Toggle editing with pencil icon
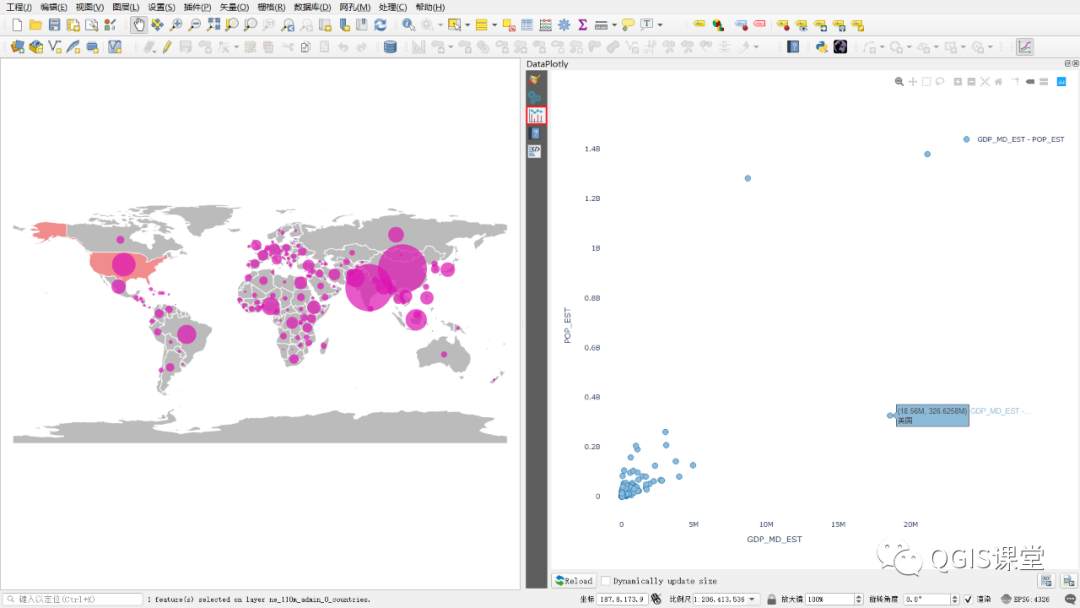This screenshot has height=608, width=1080. pyautogui.click(x=167, y=47)
